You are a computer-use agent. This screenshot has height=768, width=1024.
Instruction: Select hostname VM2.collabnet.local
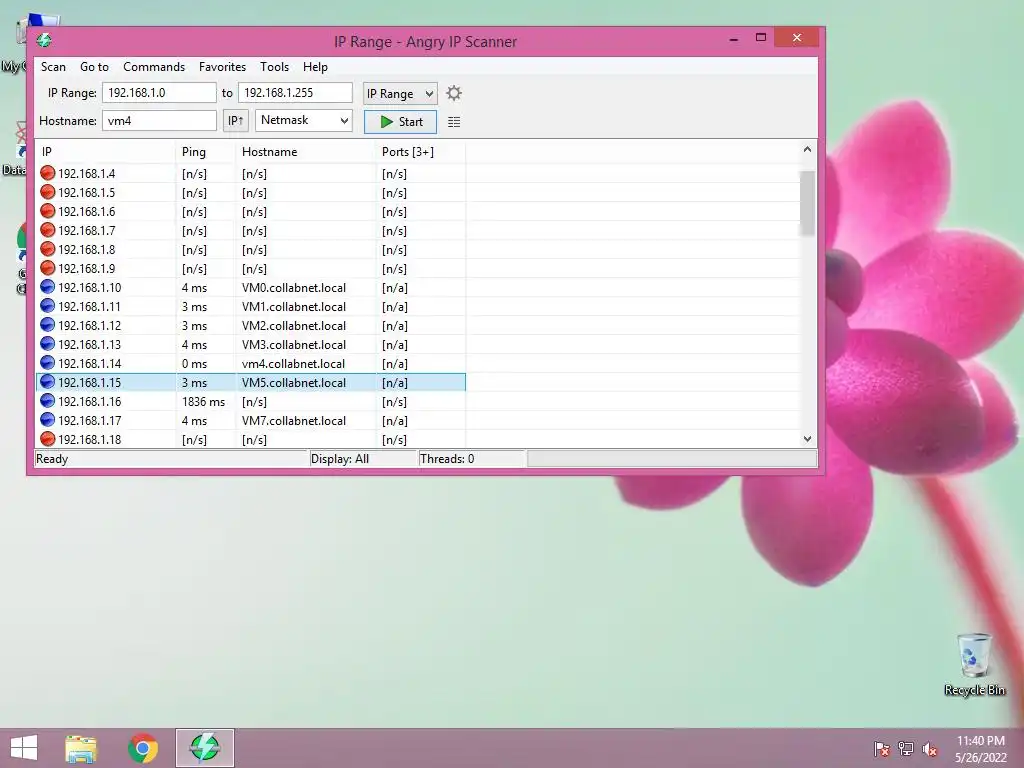click(x=294, y=325)
